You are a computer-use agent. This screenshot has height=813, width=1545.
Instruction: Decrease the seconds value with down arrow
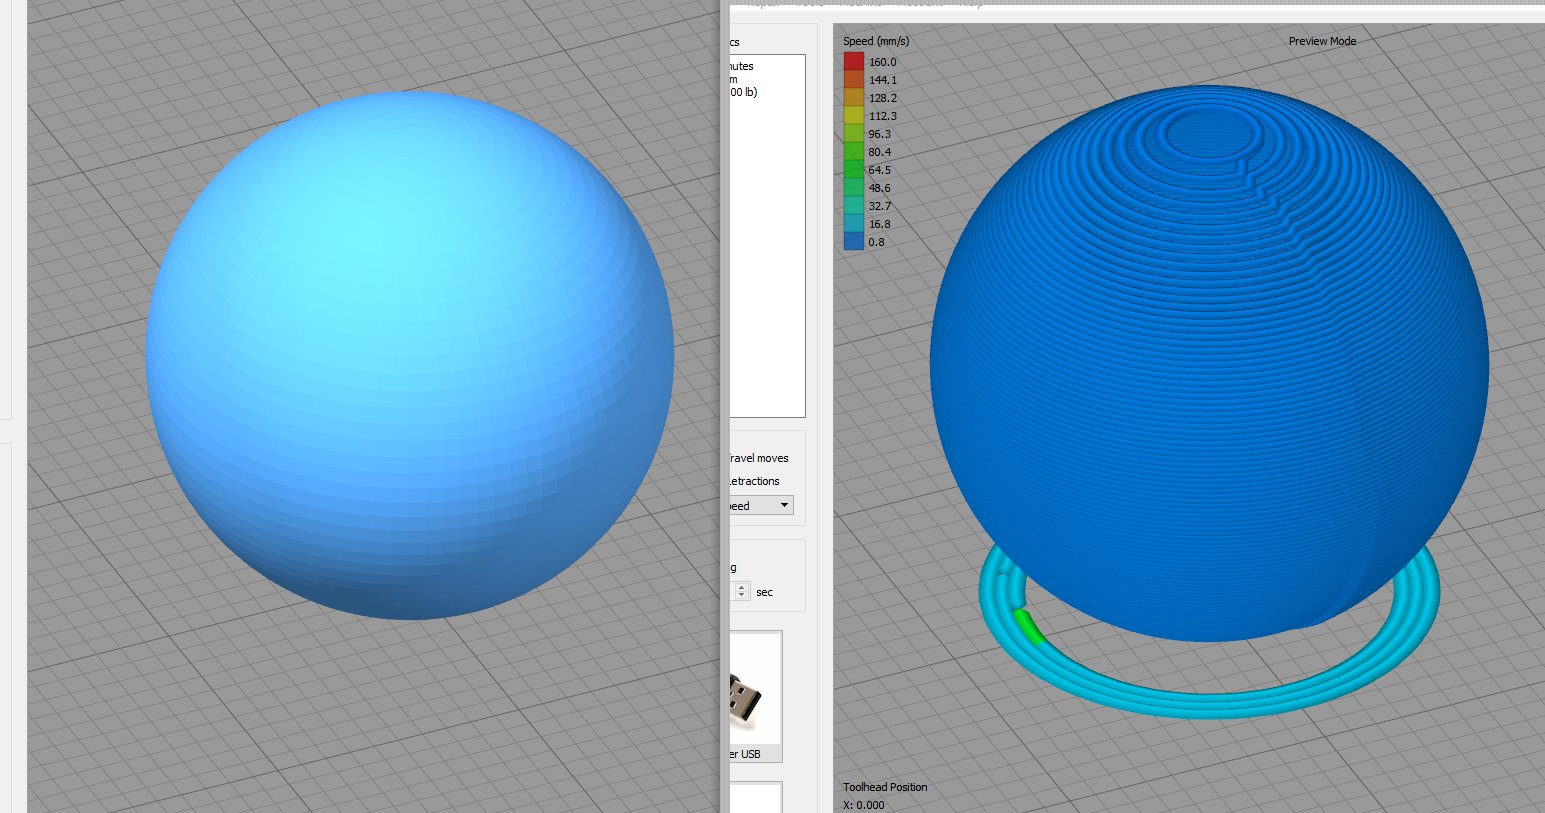pos(741,596)
